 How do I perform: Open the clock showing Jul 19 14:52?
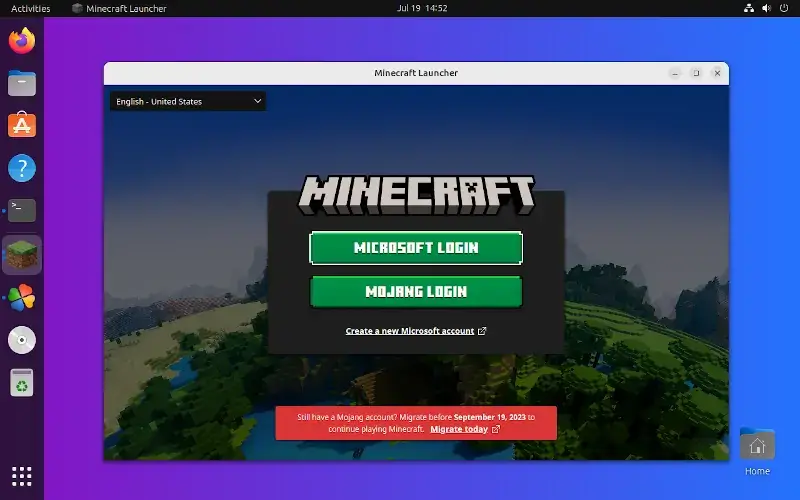[x=422, y=8]
